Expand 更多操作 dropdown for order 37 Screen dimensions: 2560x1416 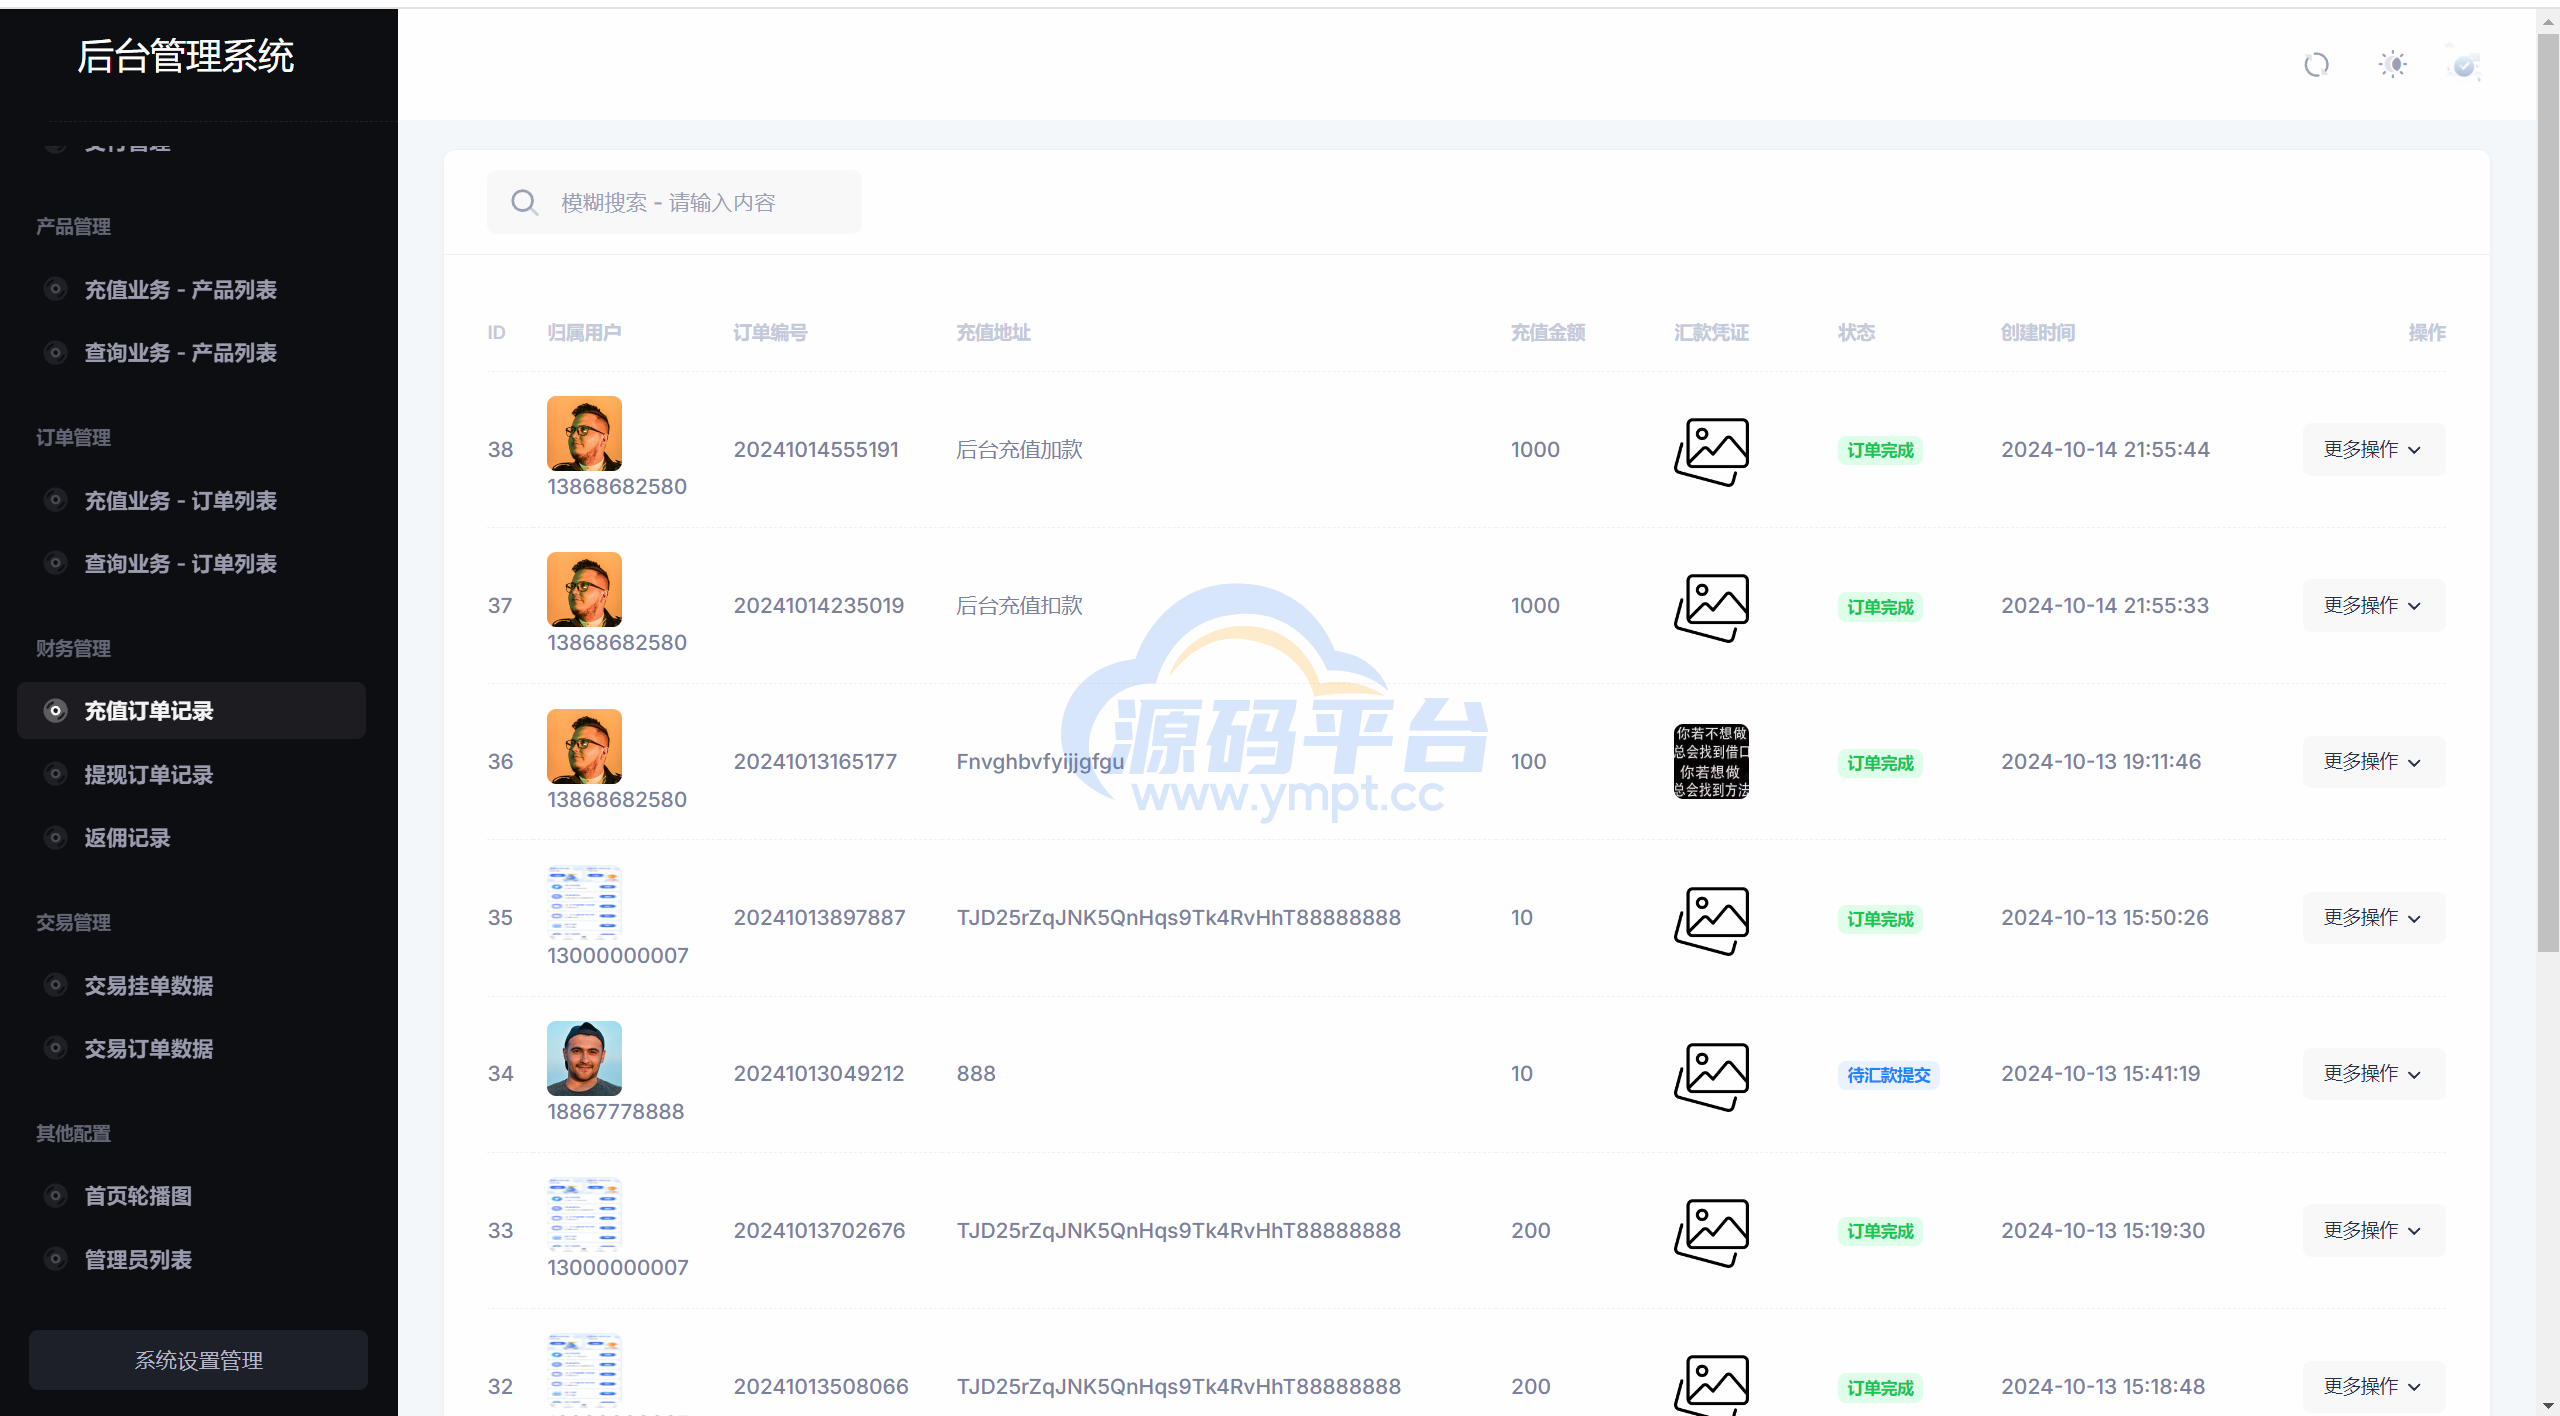click(2373, 605)
